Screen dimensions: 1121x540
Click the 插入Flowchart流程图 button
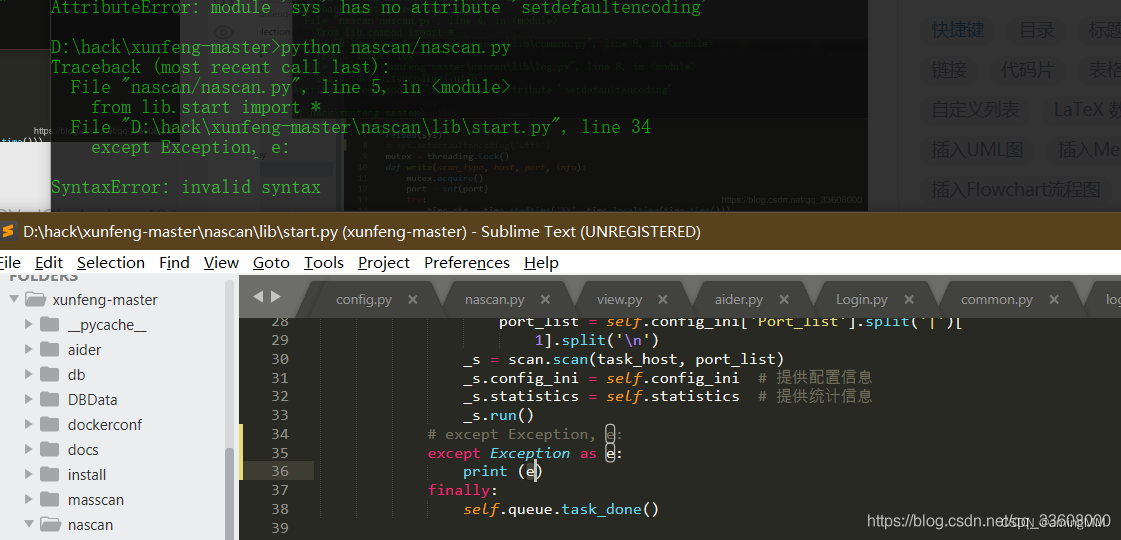1015,190
